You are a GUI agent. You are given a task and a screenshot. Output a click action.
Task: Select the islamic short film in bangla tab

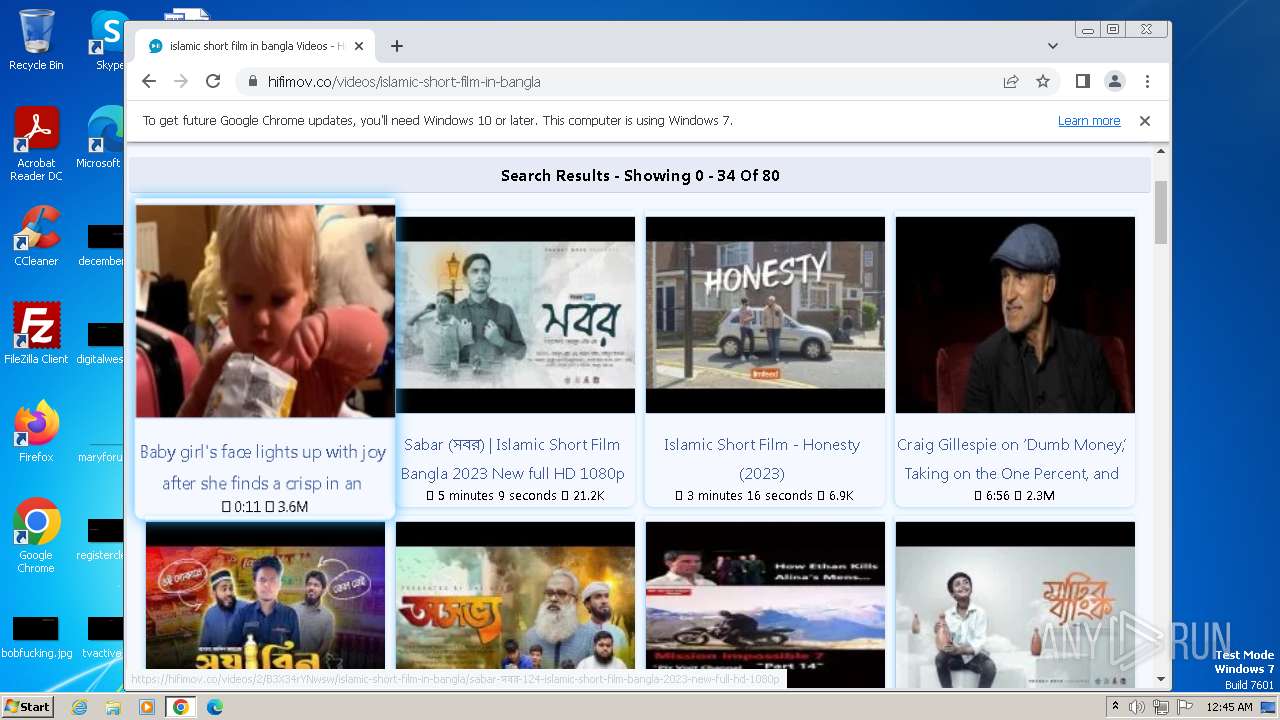pos(255,46)
